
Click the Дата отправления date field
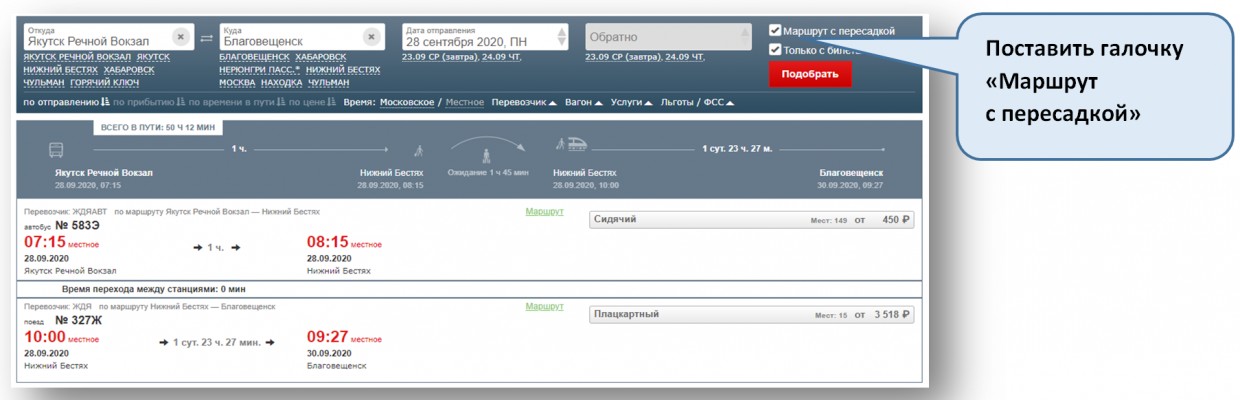476,37
